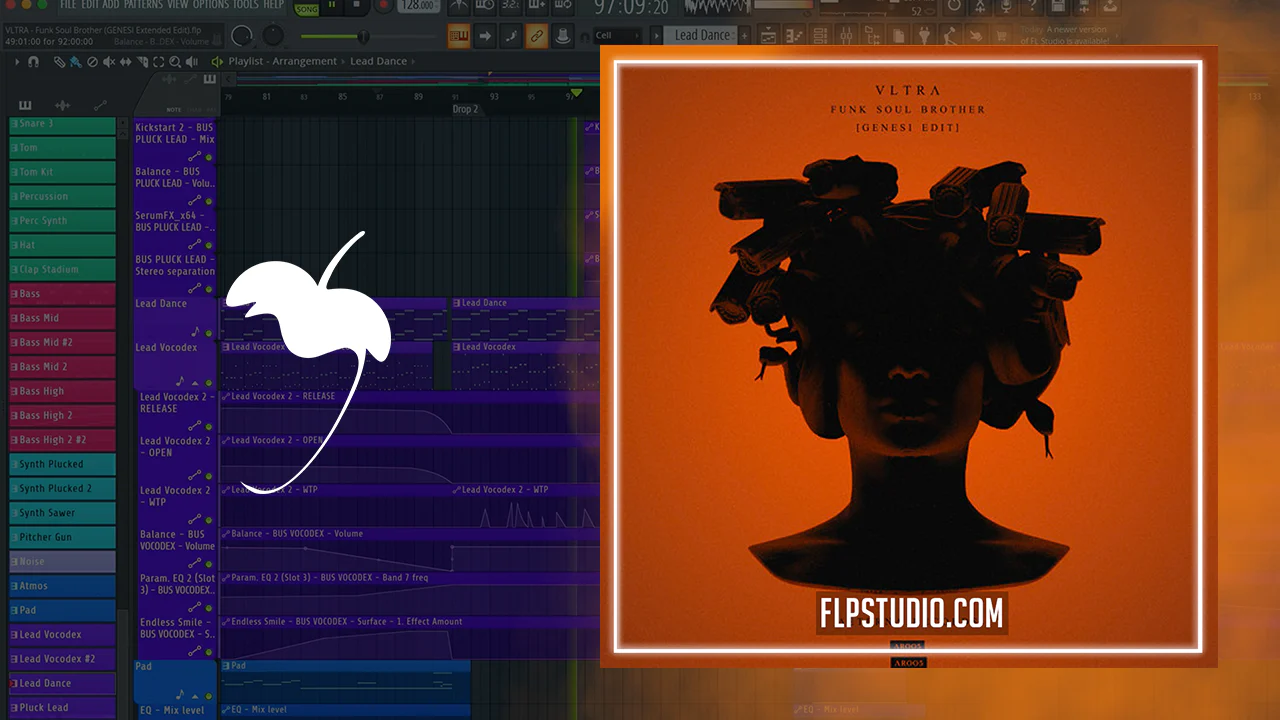Click the help question mark icon
Image resolution: width=1280 pixels, height=720 pixels.
(x=1030, y=7)
